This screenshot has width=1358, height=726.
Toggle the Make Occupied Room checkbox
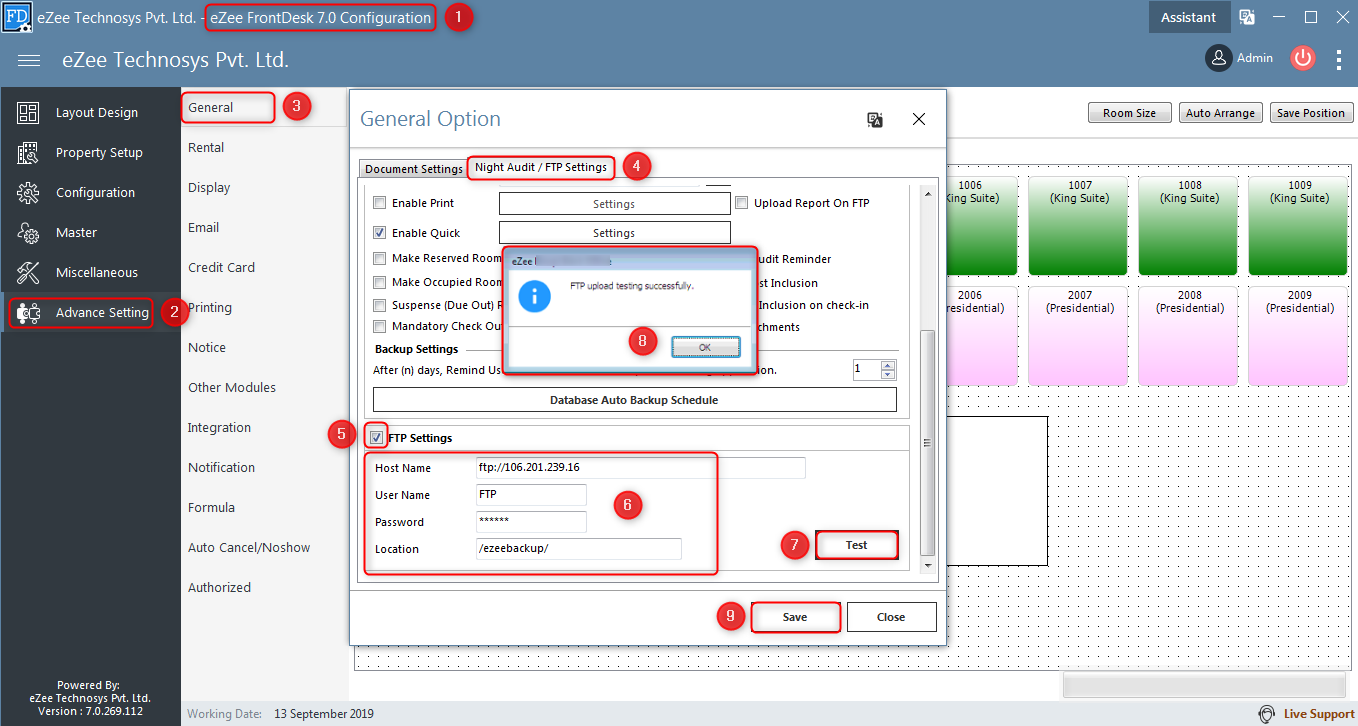click(379, 283)
